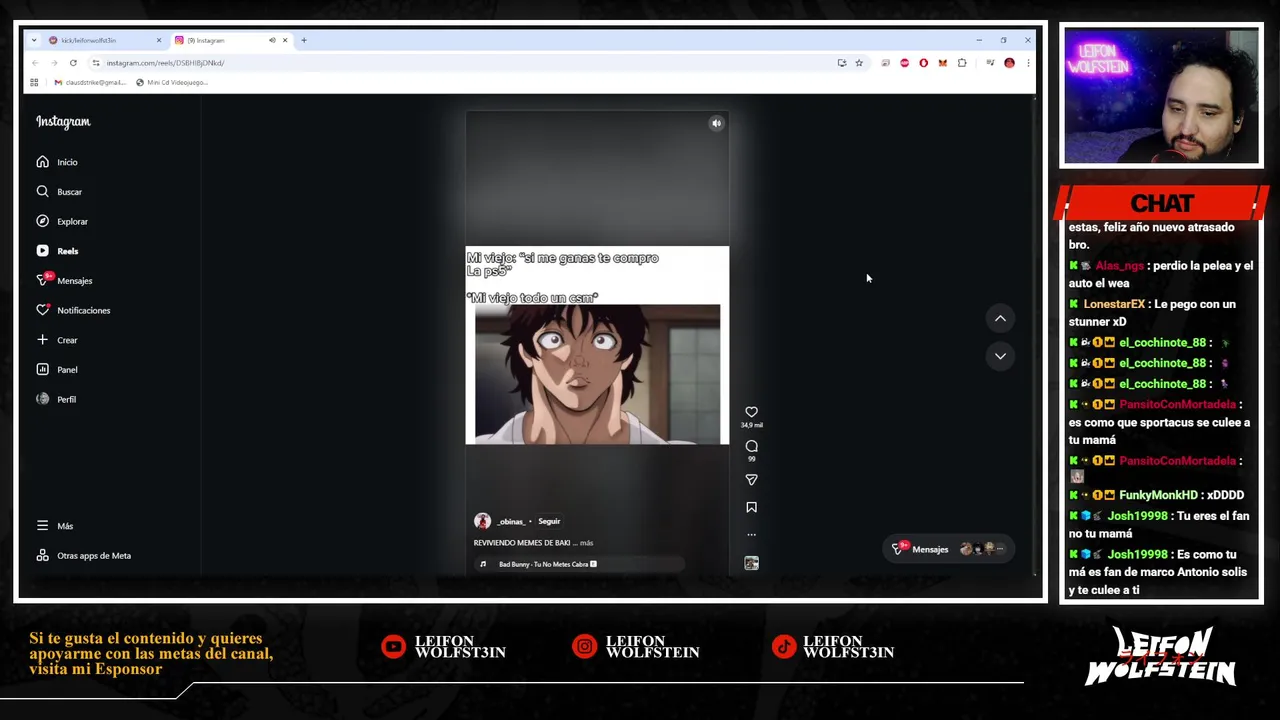
Task: Click the reel likes count 34,9 mil
Action: pyautogui.click(x=751, y=425)
